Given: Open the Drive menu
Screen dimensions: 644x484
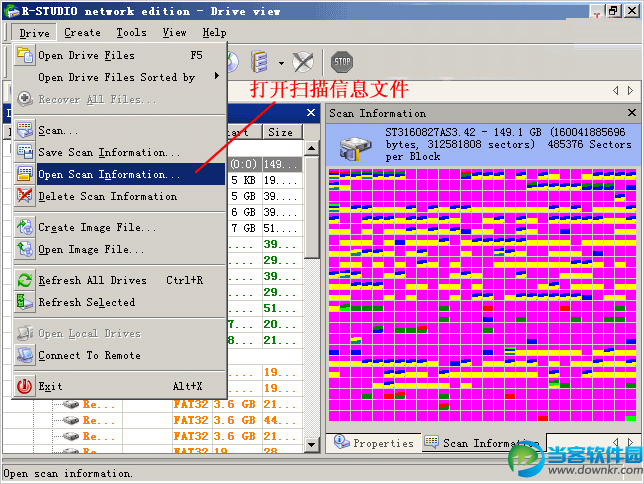Looking at the screenshot, I should coord(34,33).
